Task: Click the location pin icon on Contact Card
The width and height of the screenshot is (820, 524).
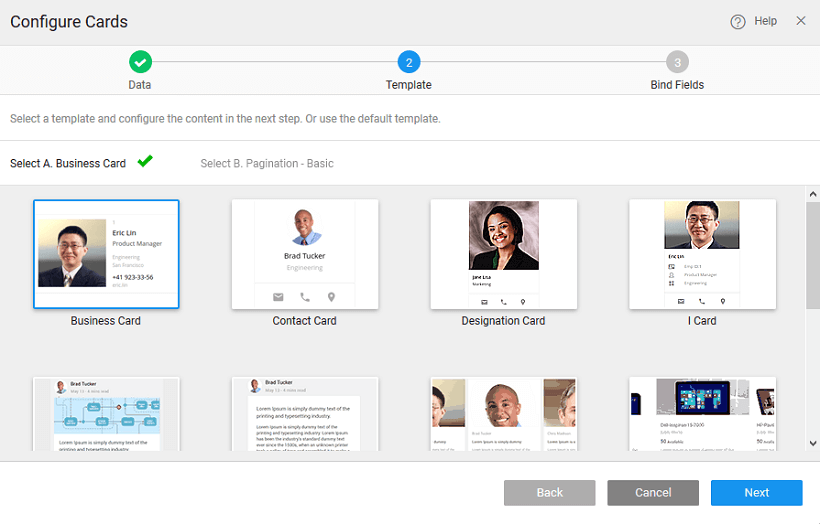Action: pos(331,297)
